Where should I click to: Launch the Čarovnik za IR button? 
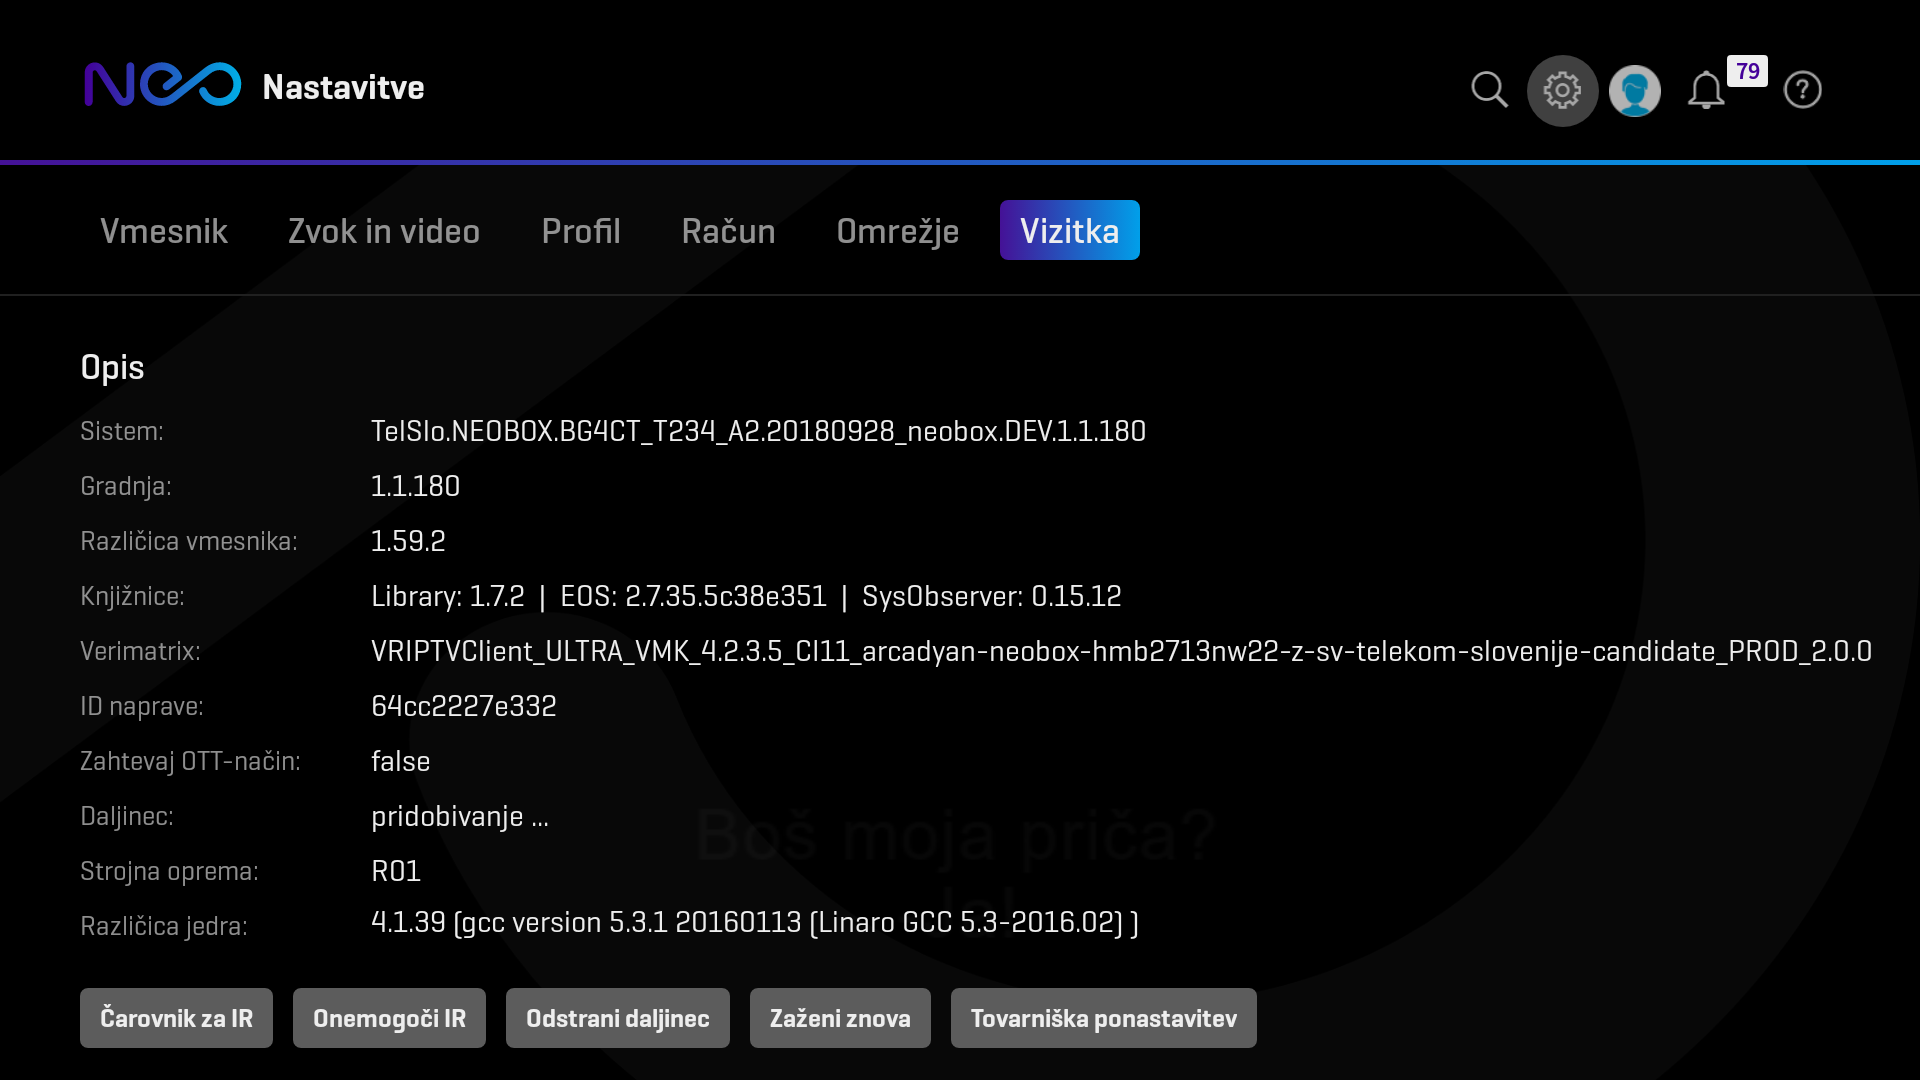pyautogui.click(x=176, y=1018)
